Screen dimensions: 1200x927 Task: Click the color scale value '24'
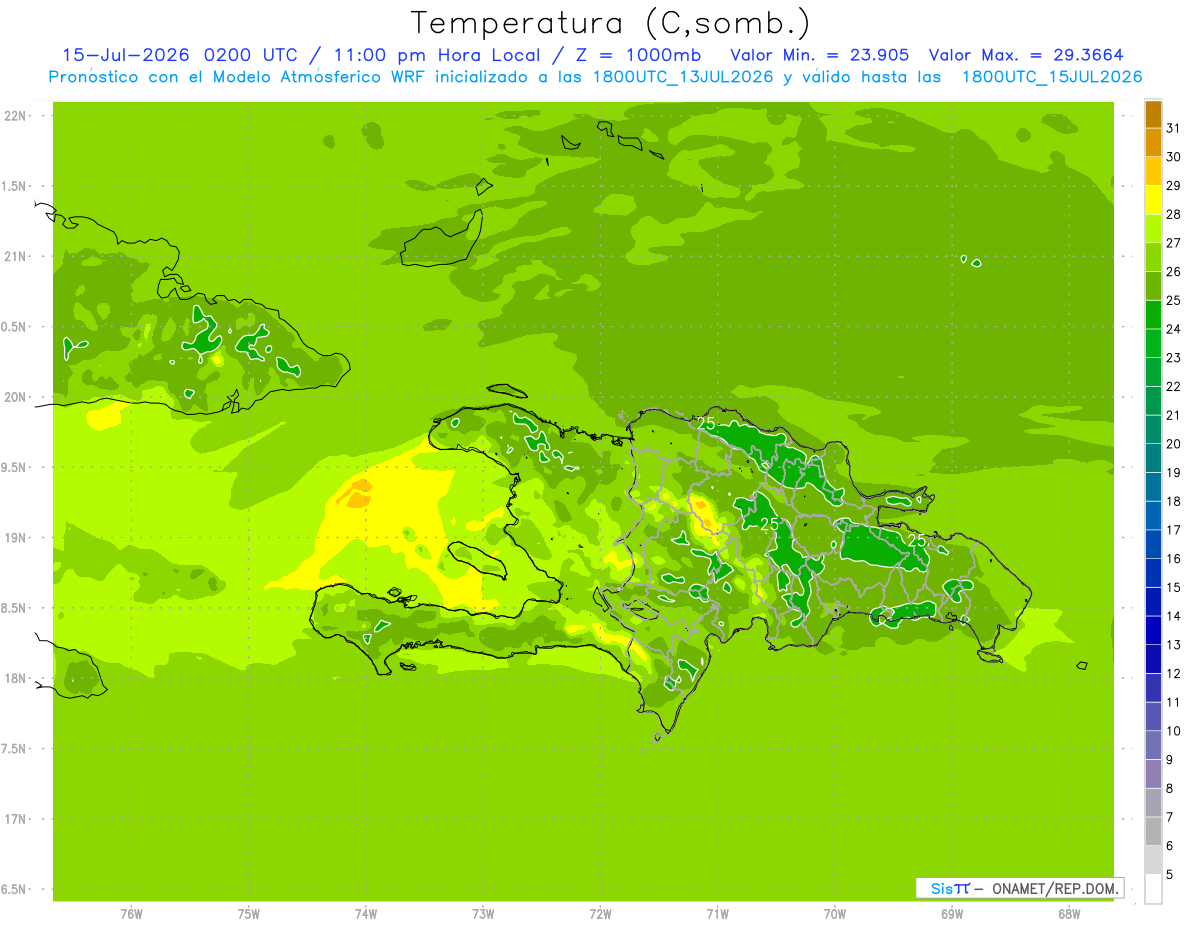click(x=1173, y=329)
